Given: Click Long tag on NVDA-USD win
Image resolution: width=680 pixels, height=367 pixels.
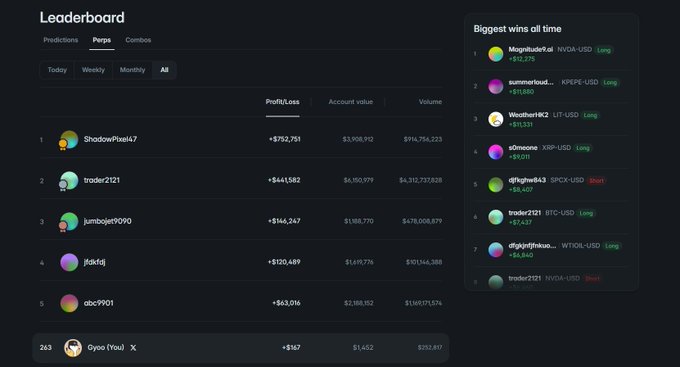Looking at the screenshot, I should pyautogui.click(x=604, y=50).
